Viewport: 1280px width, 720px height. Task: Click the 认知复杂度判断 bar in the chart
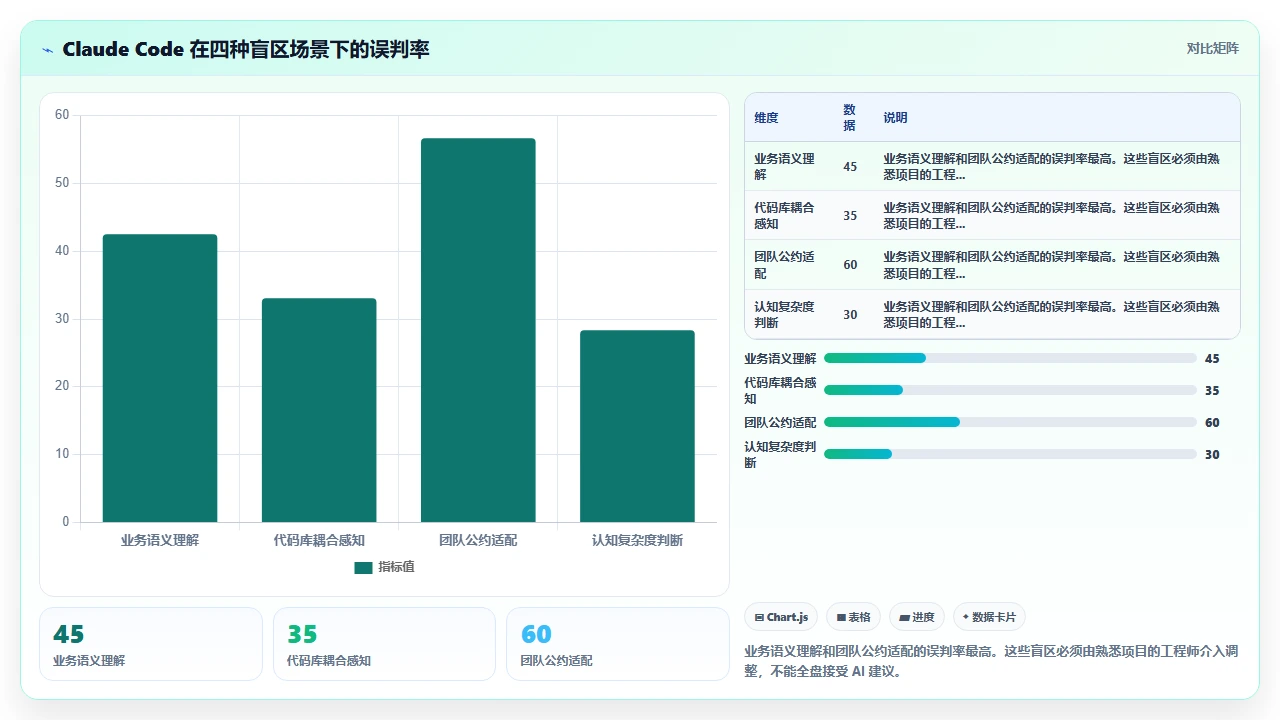coord(637,426)
